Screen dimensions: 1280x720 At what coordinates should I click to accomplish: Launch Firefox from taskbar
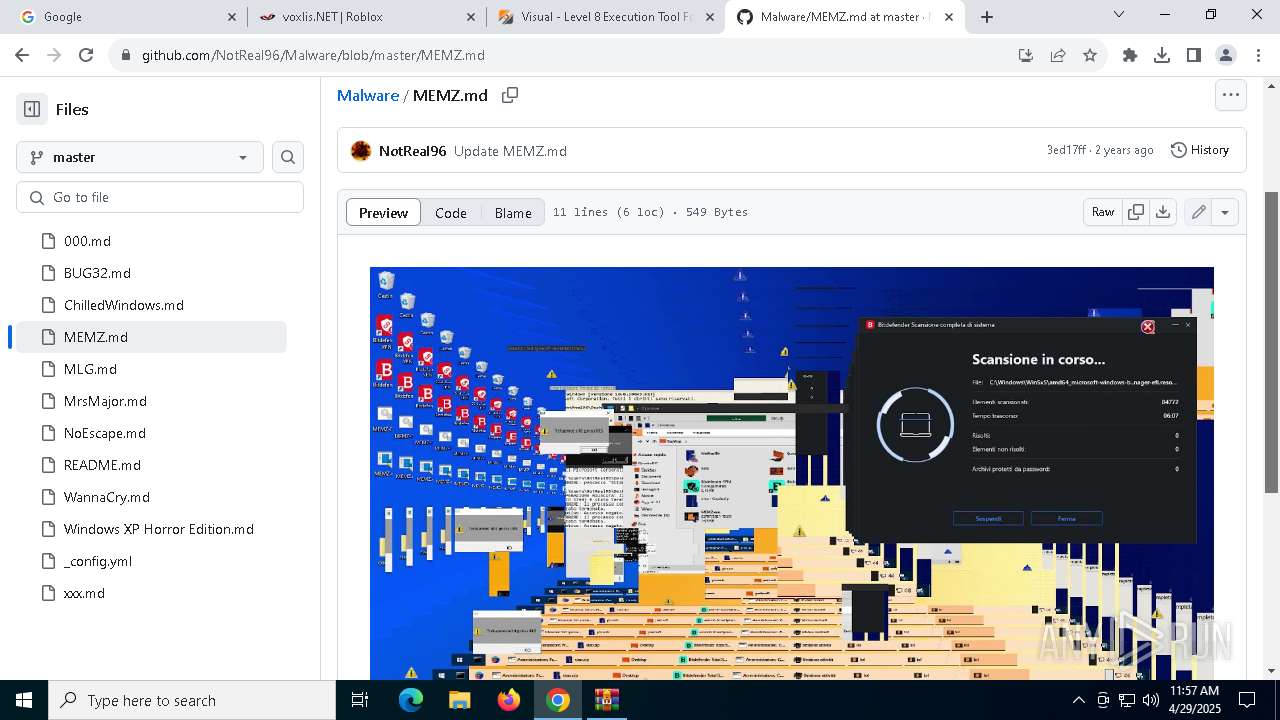(x=509, y=700)
